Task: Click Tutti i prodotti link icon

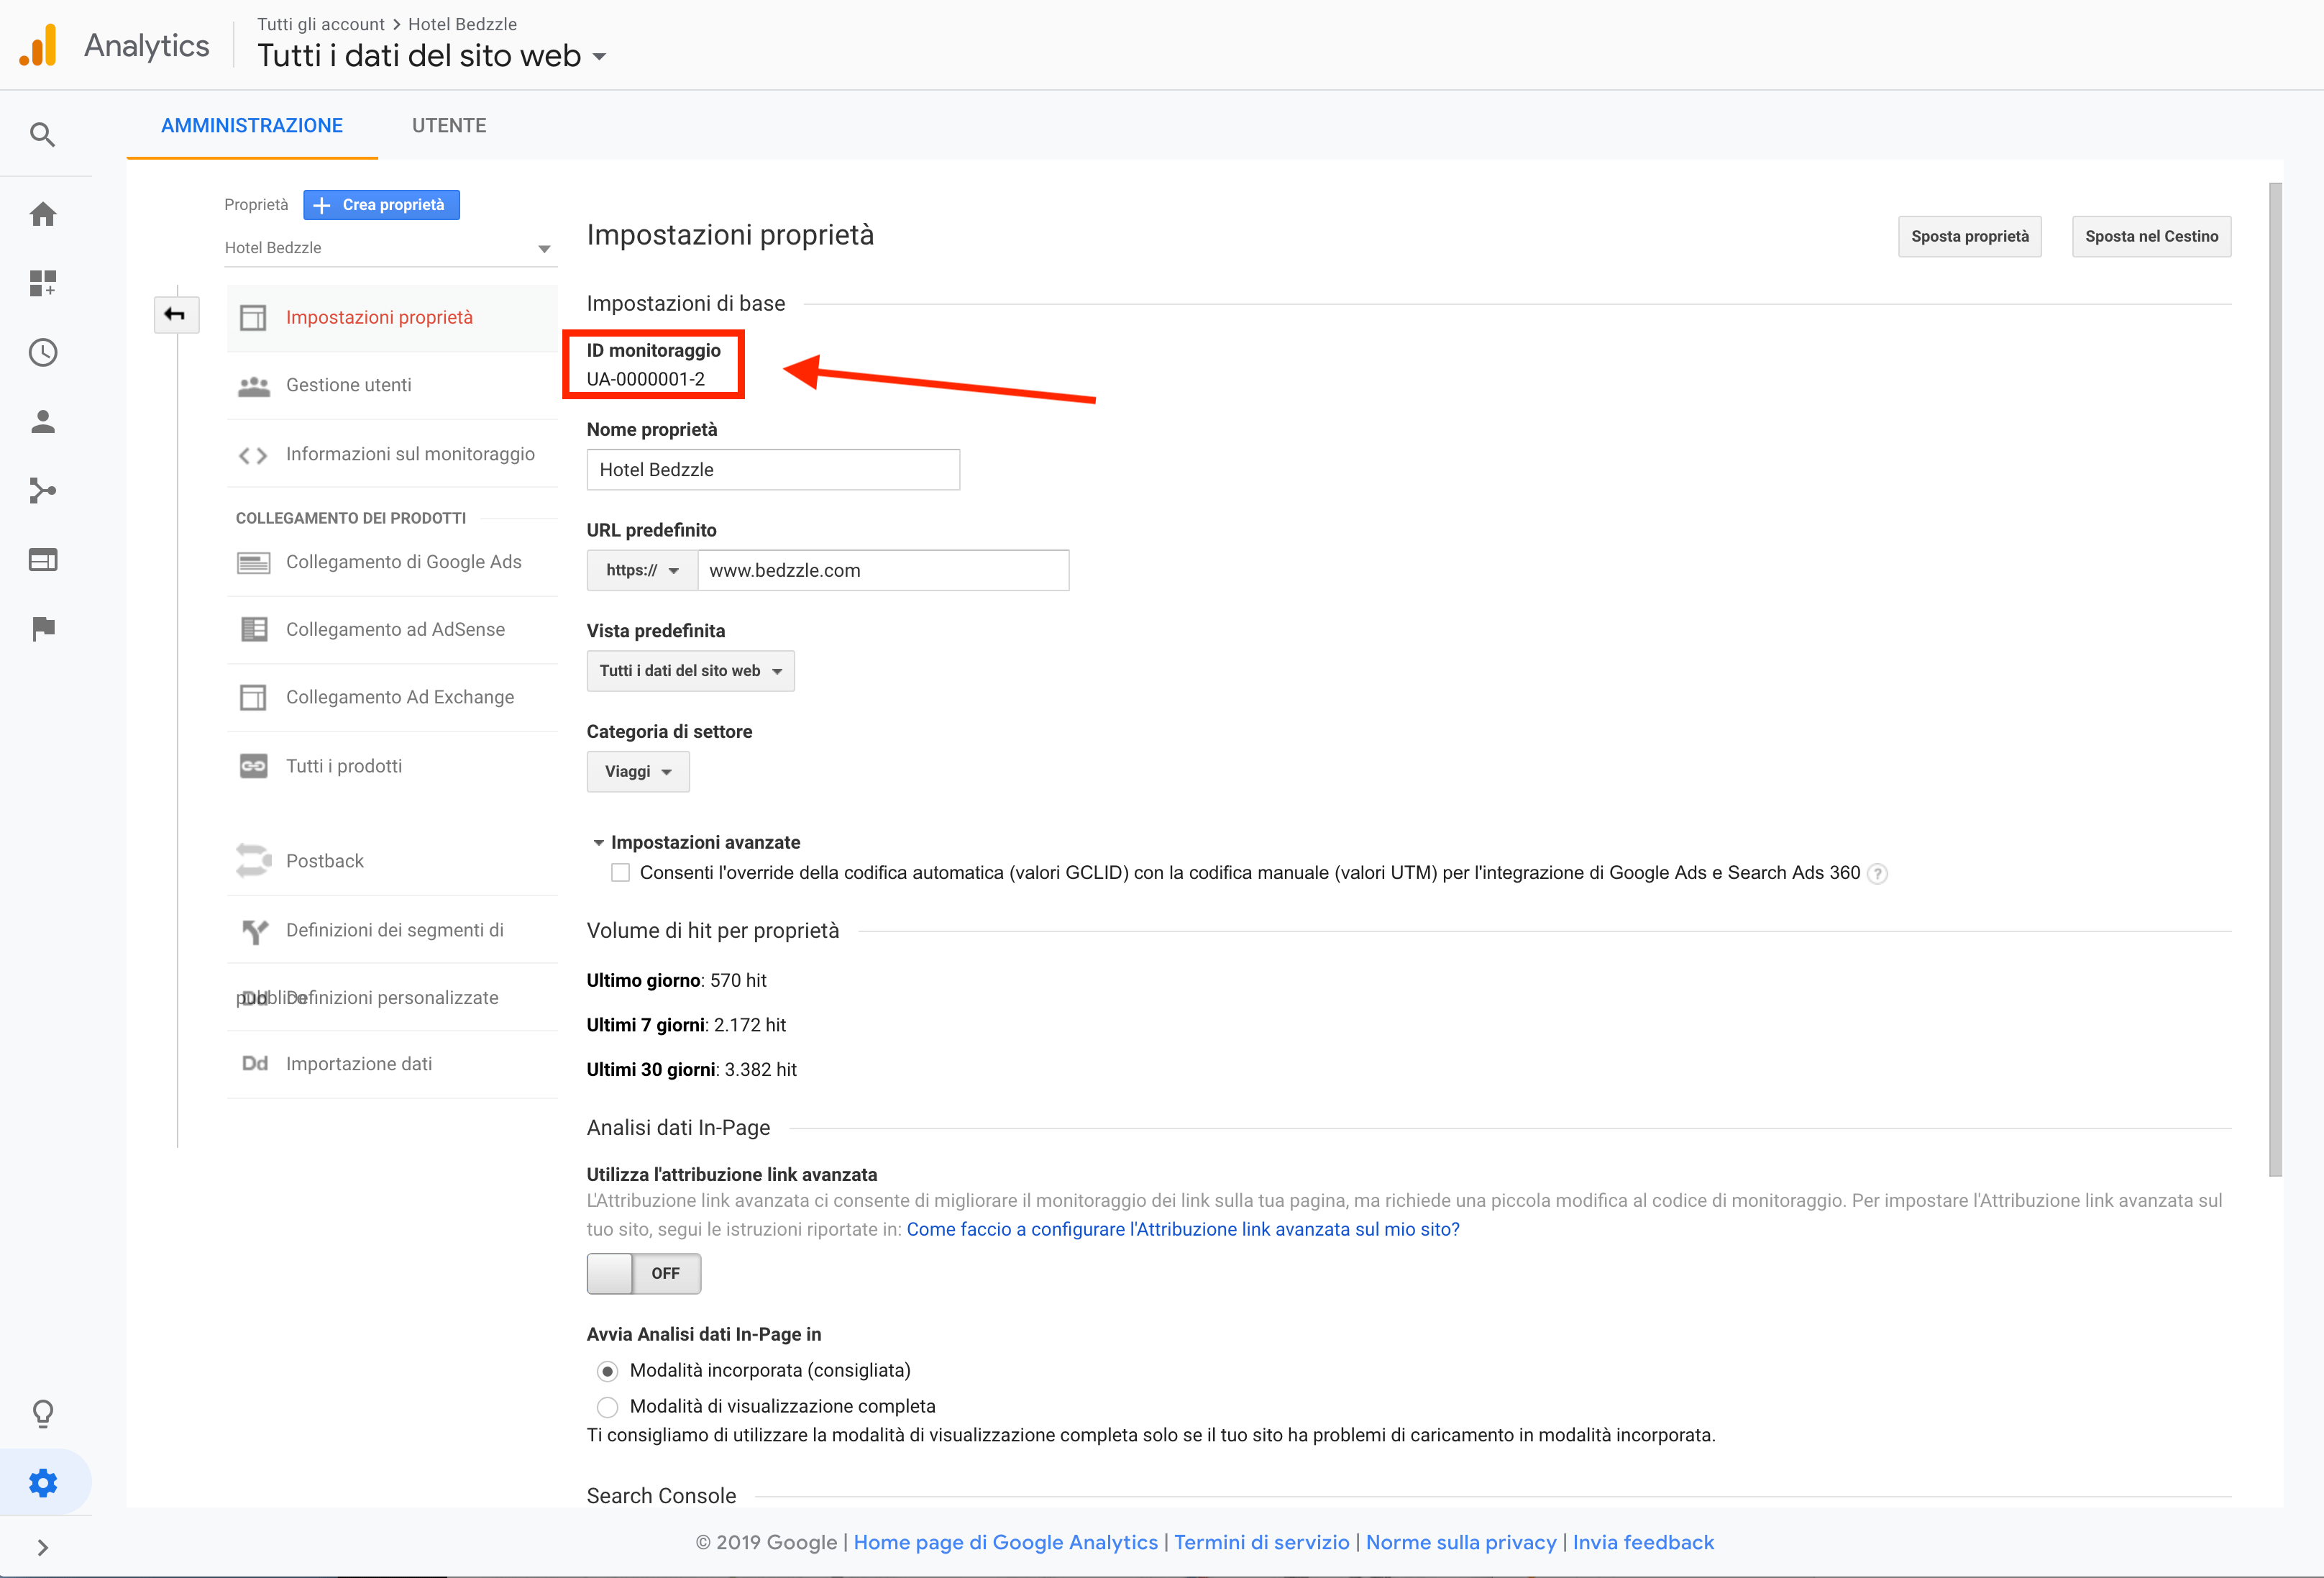Action: point(253,766)
